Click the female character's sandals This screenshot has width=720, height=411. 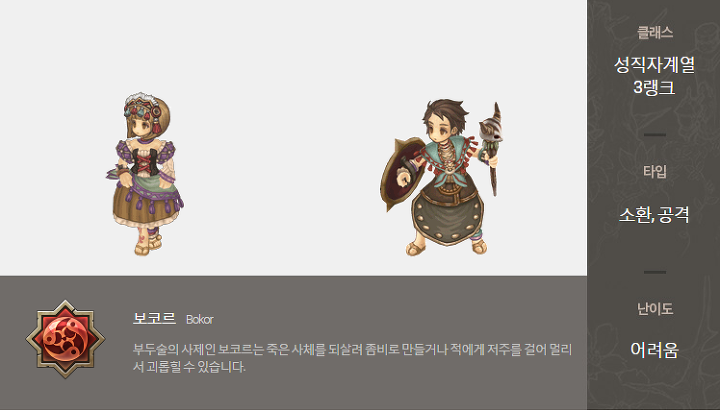(148, 245)
